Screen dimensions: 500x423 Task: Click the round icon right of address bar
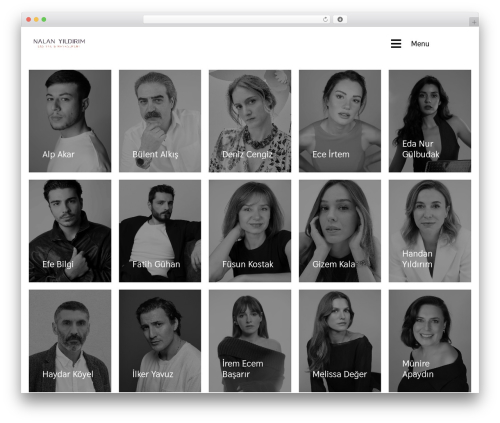pyautogui.click(x=340, y=20)
